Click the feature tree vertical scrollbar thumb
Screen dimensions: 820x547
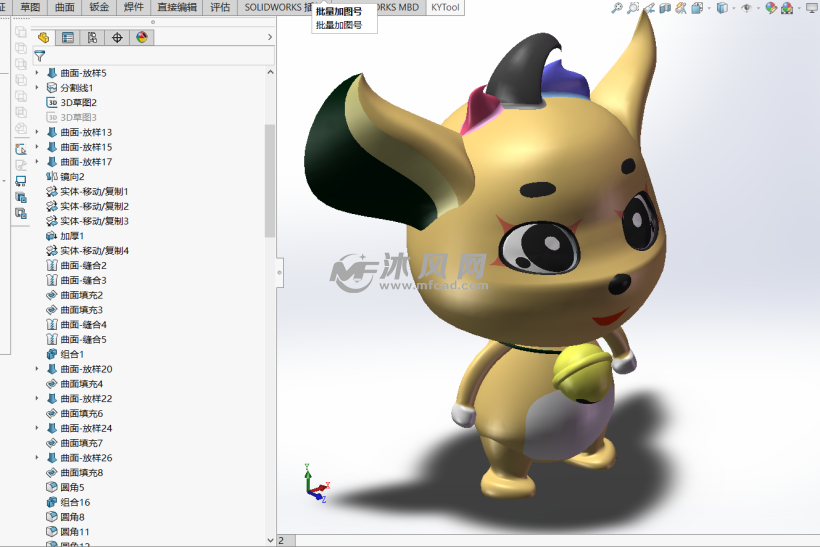pyautogui.click(x=270, y=180)
